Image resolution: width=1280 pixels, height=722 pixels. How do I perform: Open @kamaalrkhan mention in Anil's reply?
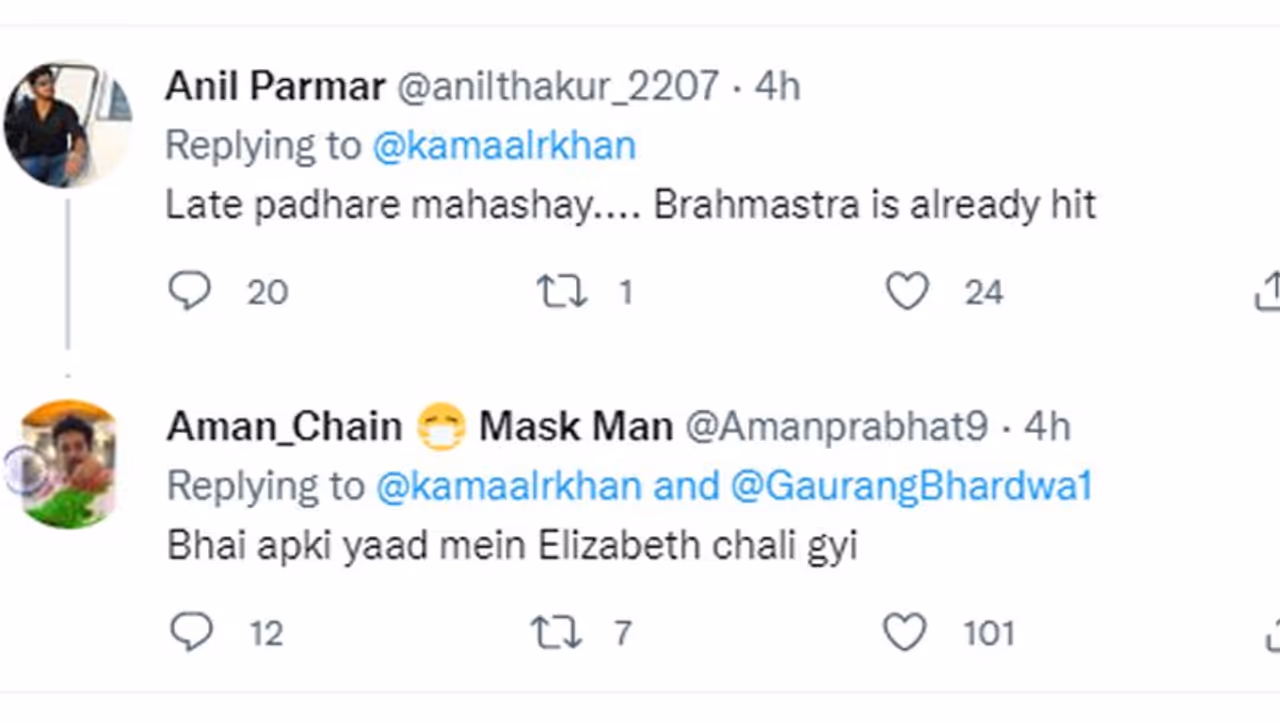click(504, 146)
